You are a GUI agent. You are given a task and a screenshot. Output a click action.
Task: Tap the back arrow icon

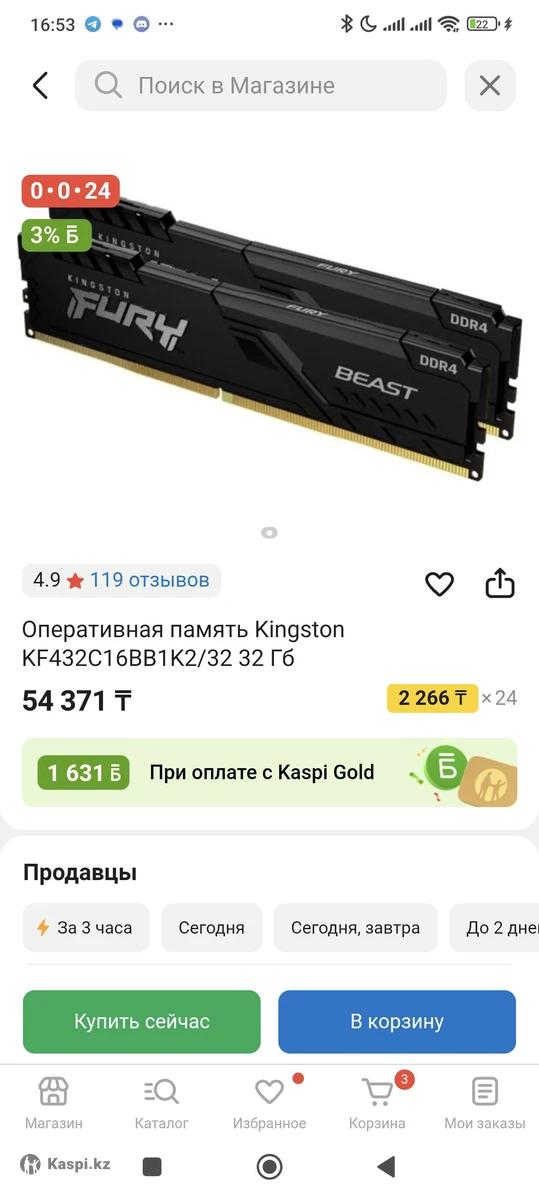[40, 86]
